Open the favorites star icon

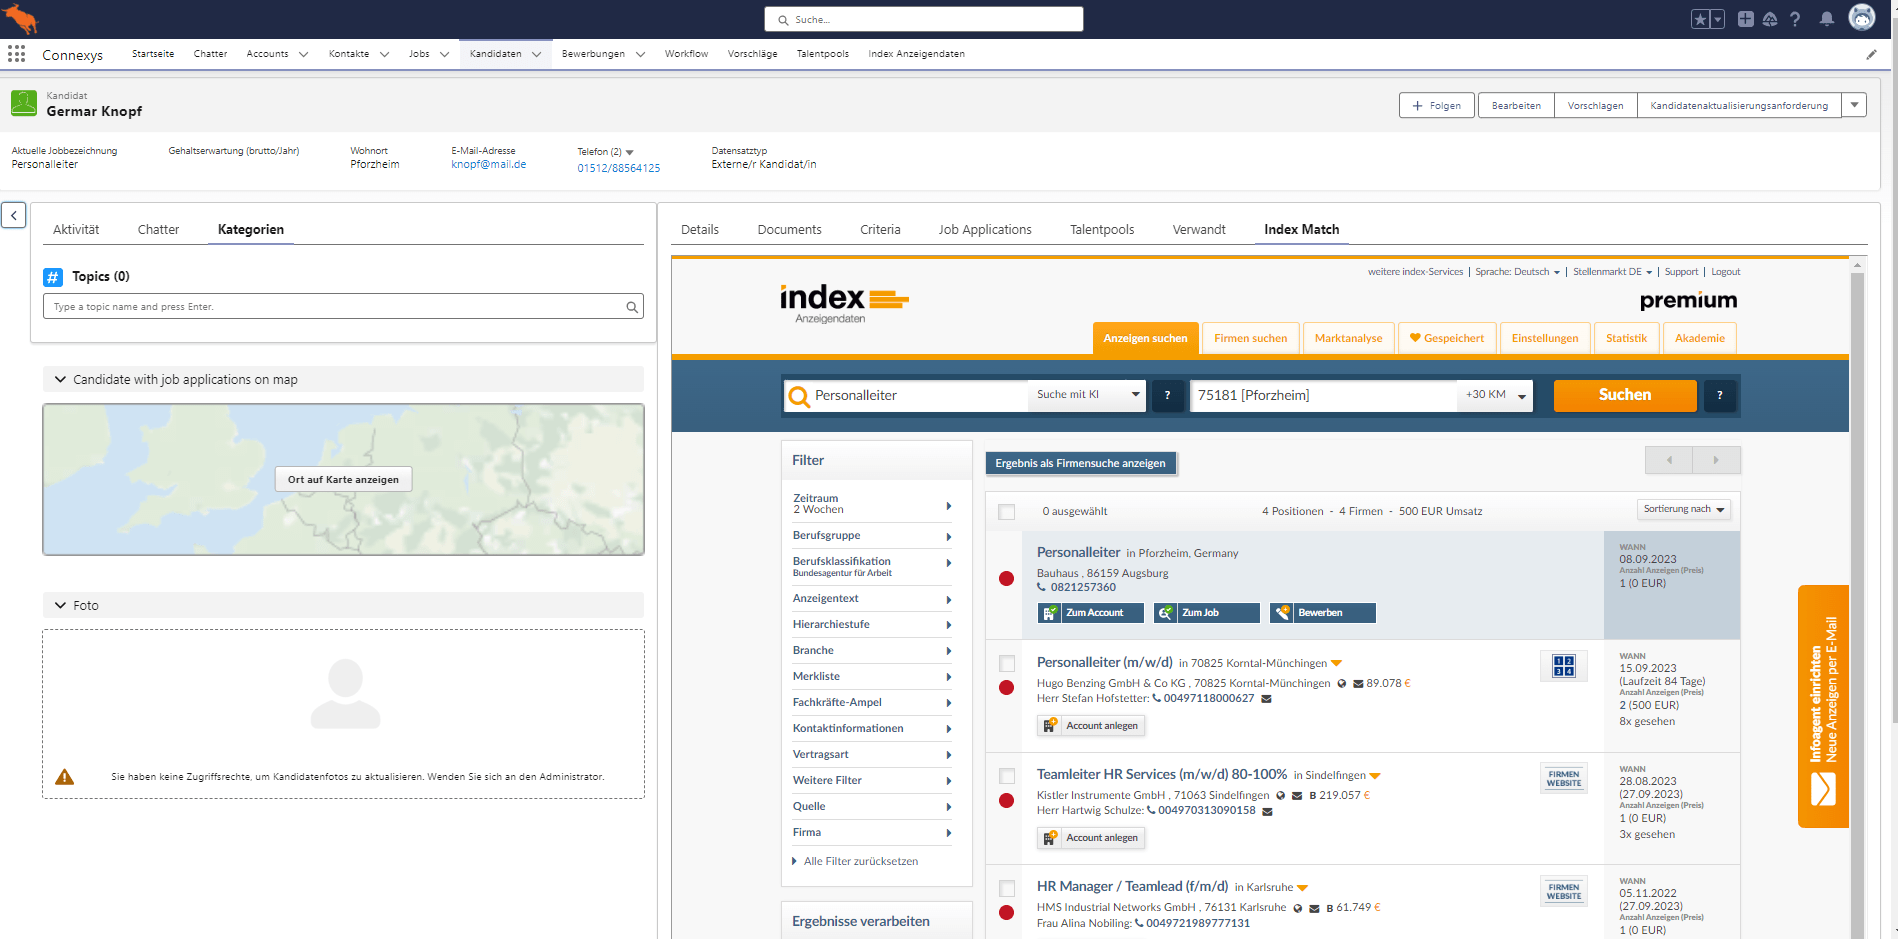coord(1700,19)
